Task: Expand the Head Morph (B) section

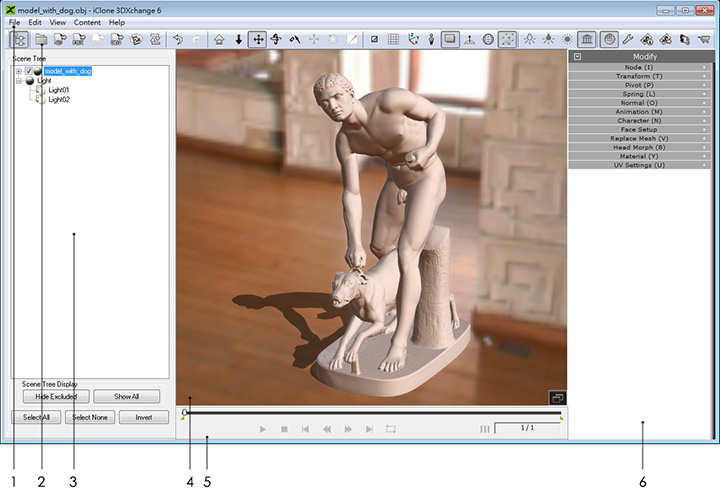Action: click(x=639, y=147)
